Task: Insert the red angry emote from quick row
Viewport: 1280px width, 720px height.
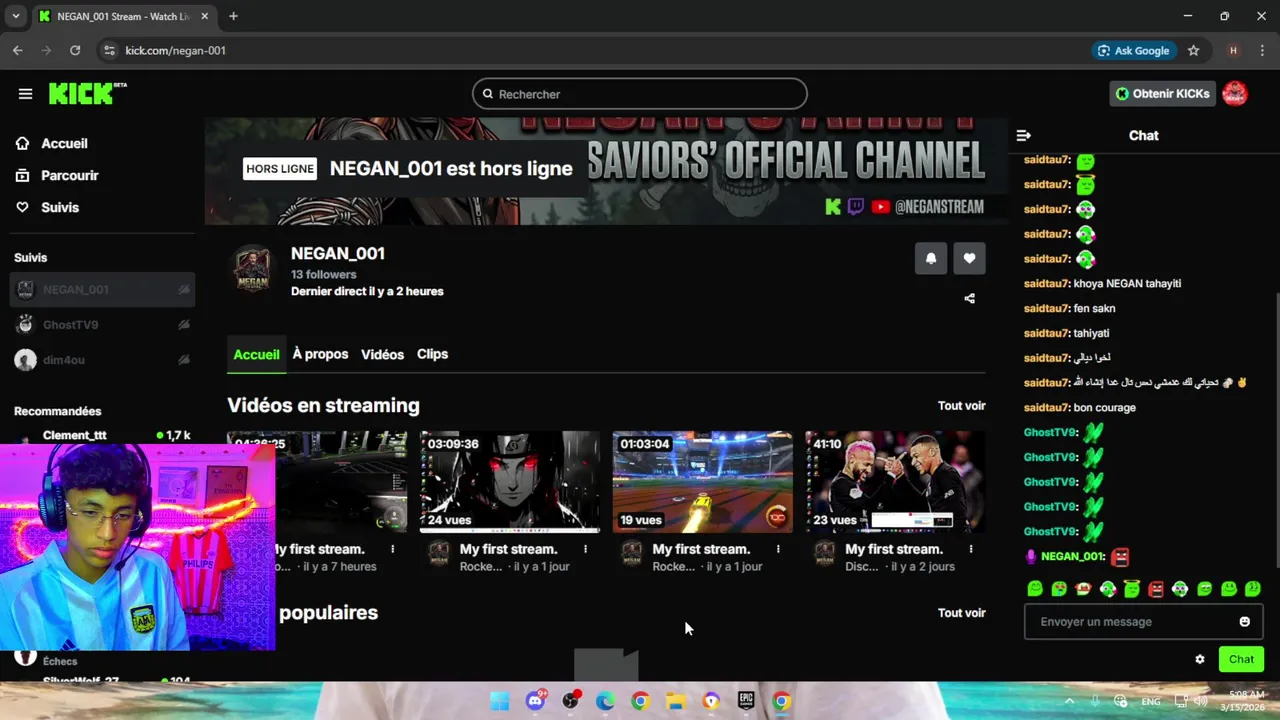Action: (x=1156, y=589)
